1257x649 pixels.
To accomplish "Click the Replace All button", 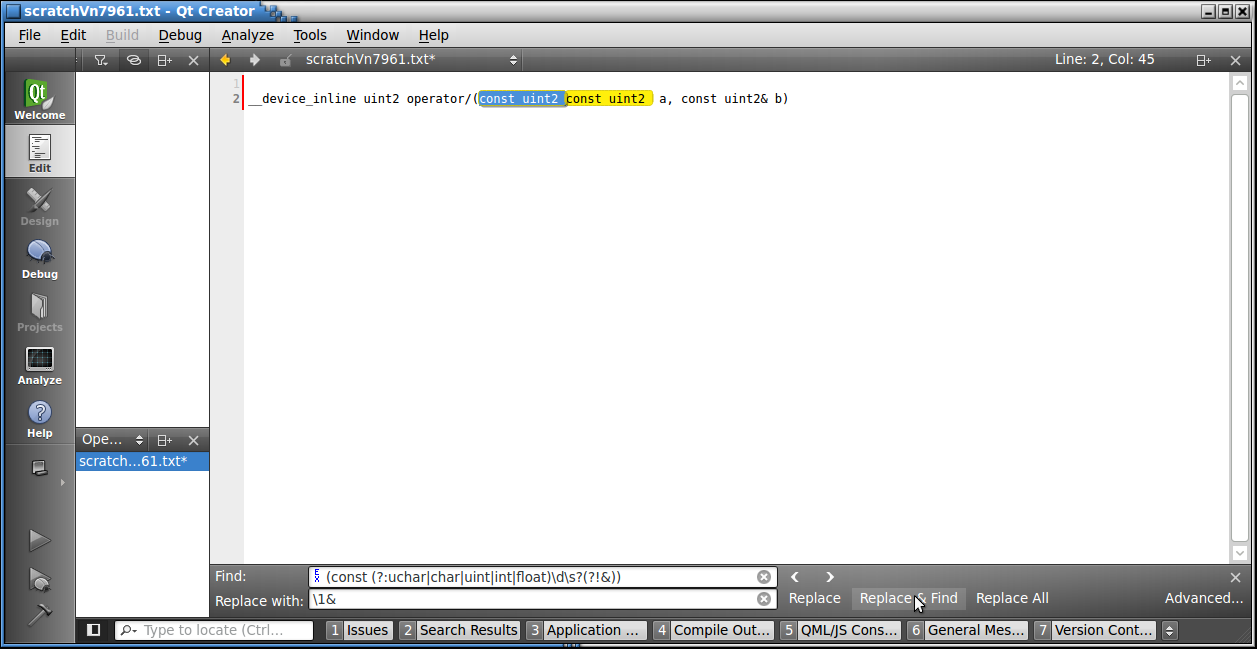I will [1012, 598].
